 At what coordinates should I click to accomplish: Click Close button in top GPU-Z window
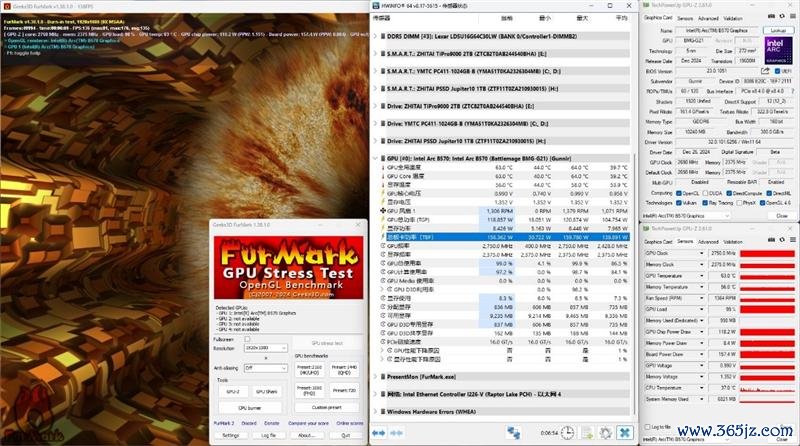782,216
